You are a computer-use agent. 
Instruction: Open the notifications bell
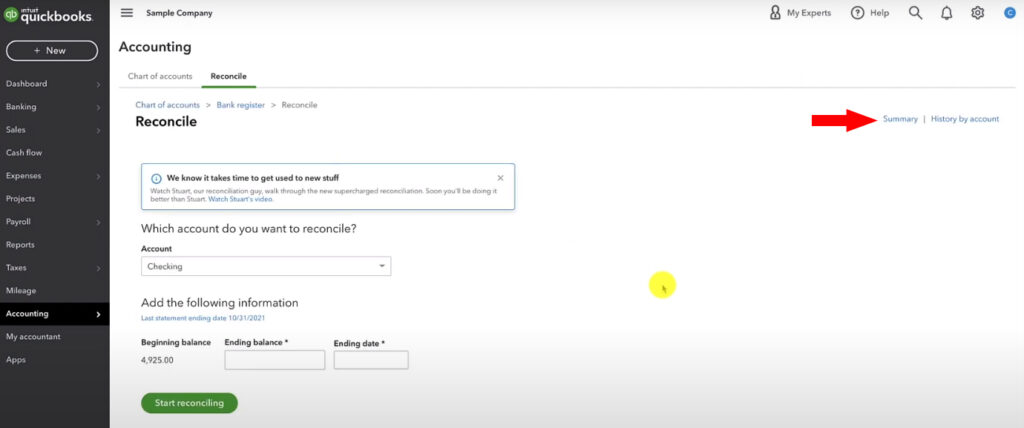(946, 13)
